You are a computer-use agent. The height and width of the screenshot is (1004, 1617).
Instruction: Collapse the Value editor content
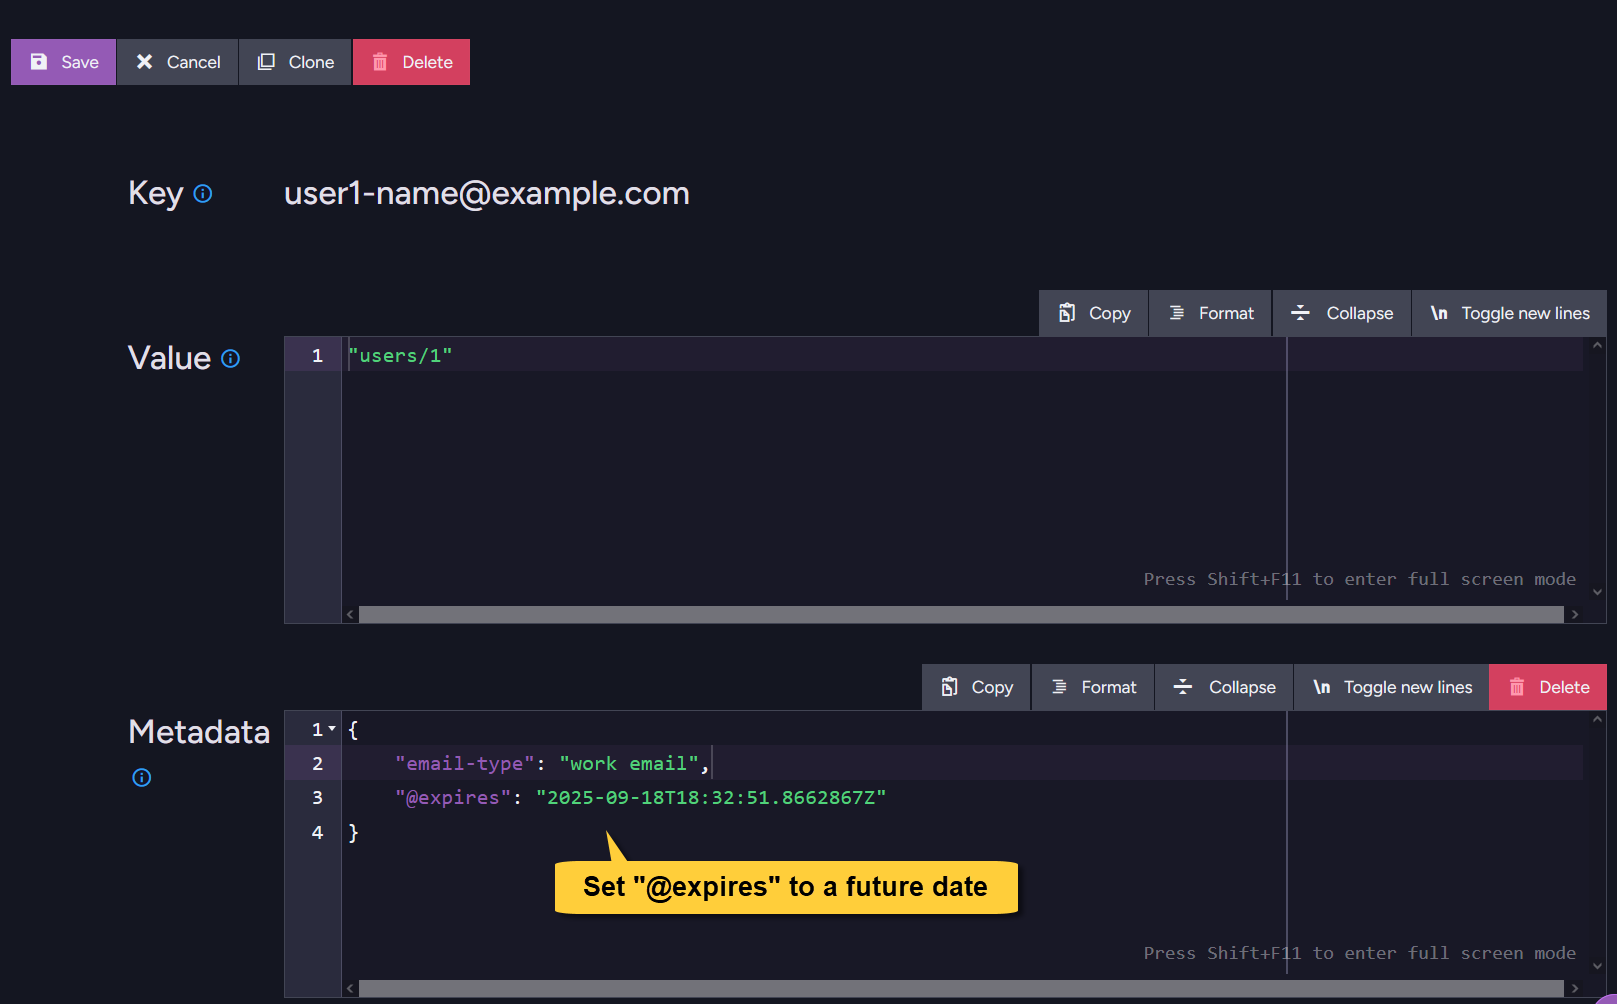click(x=1341, y=313)
